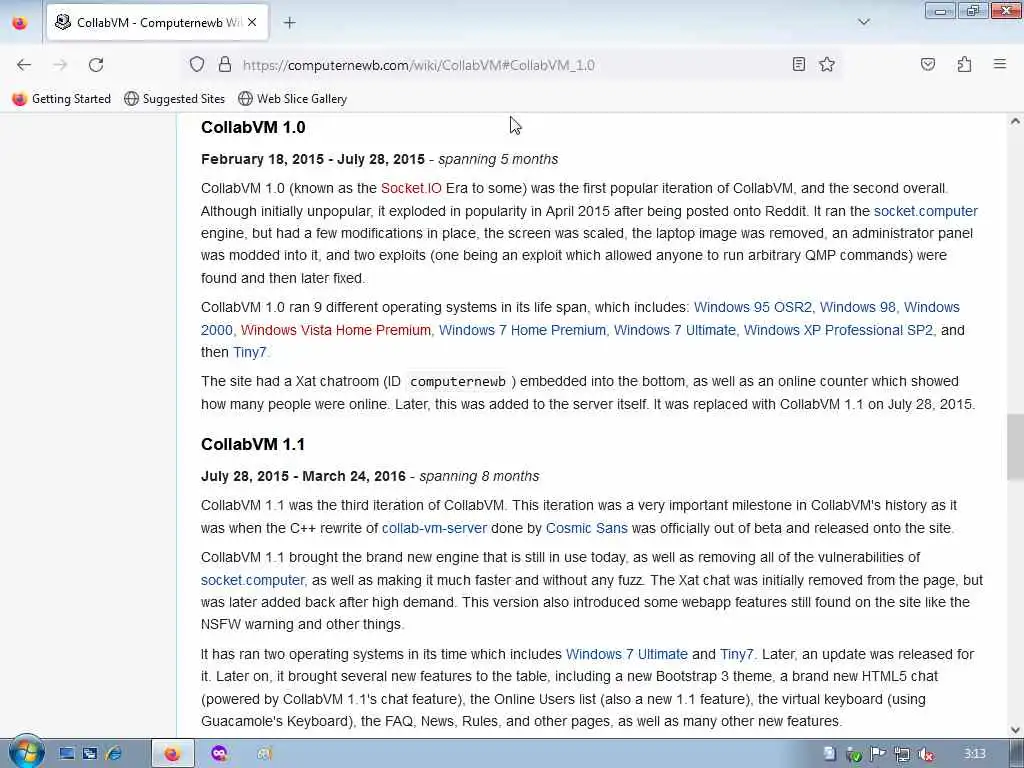
Task: Open the Windows Start menu
Action: click(x=26, y=752)
